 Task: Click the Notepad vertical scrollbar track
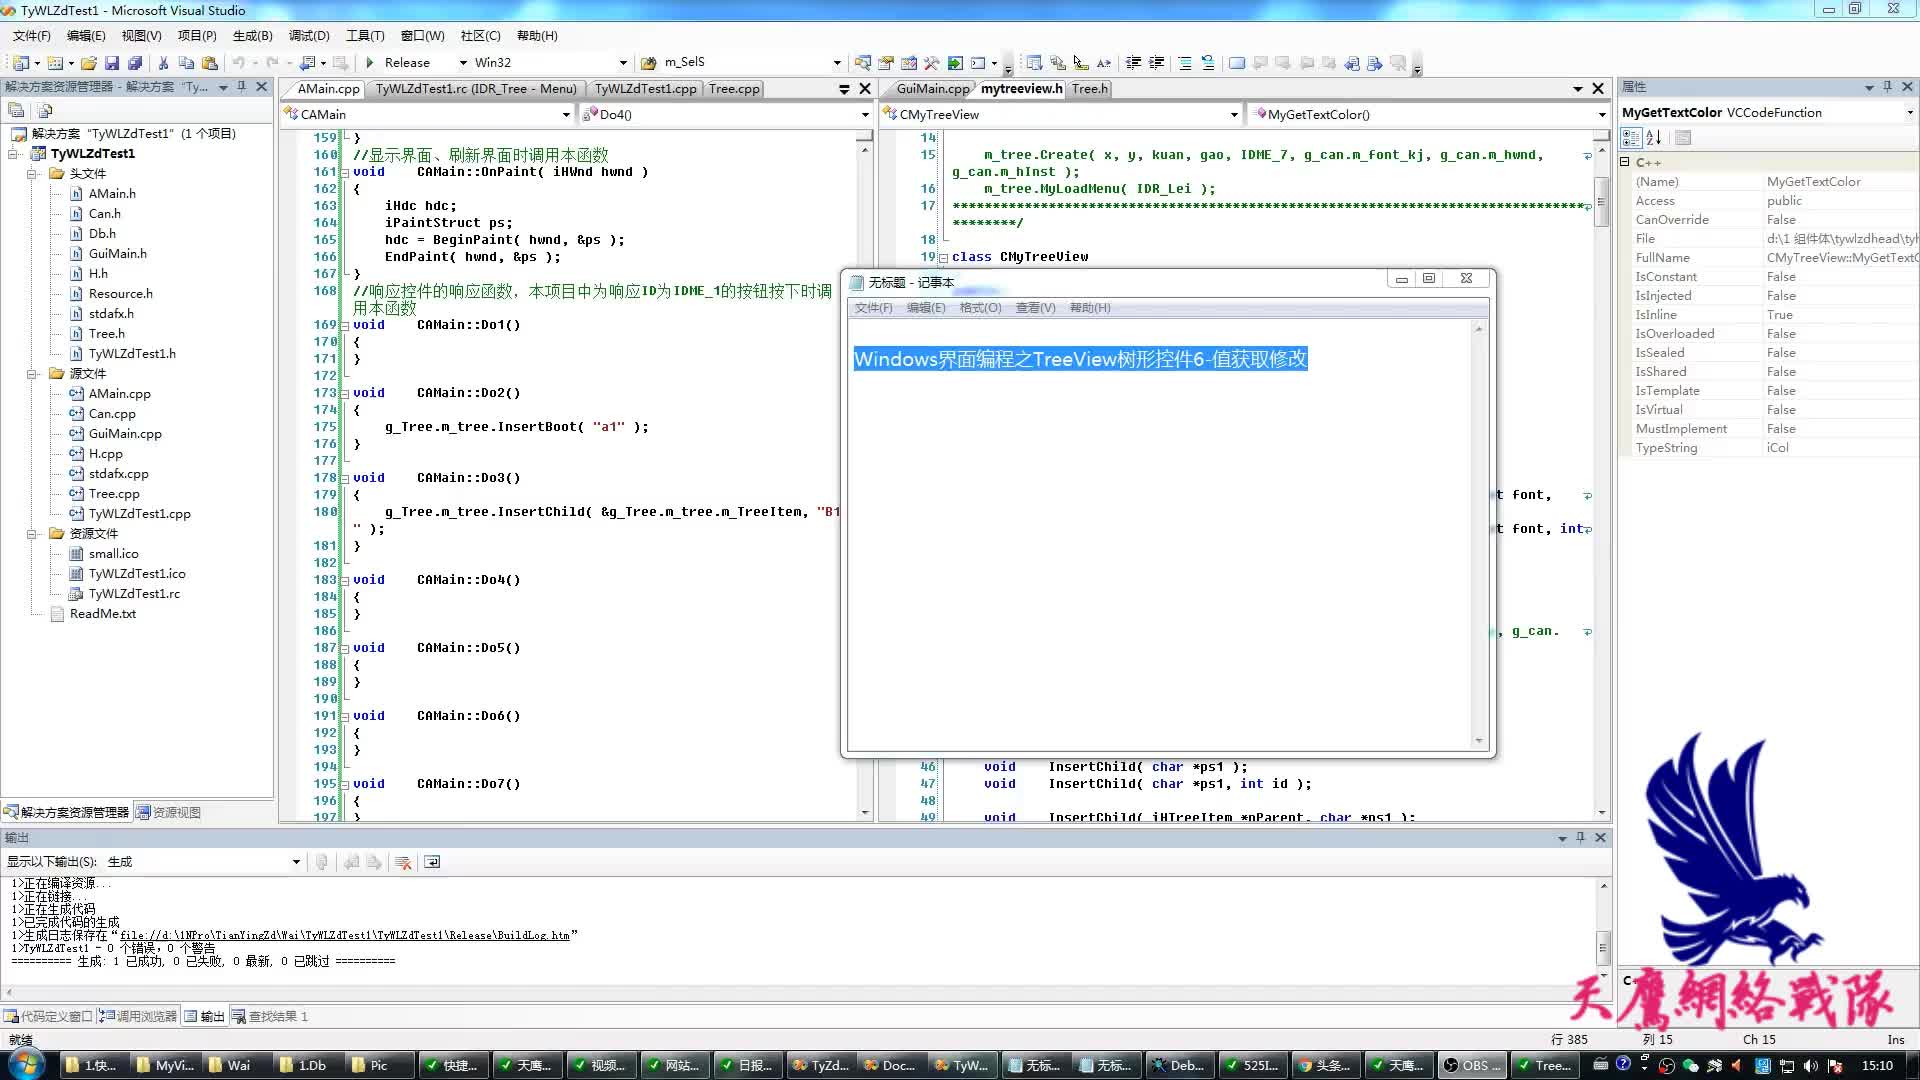[1479, 540]
